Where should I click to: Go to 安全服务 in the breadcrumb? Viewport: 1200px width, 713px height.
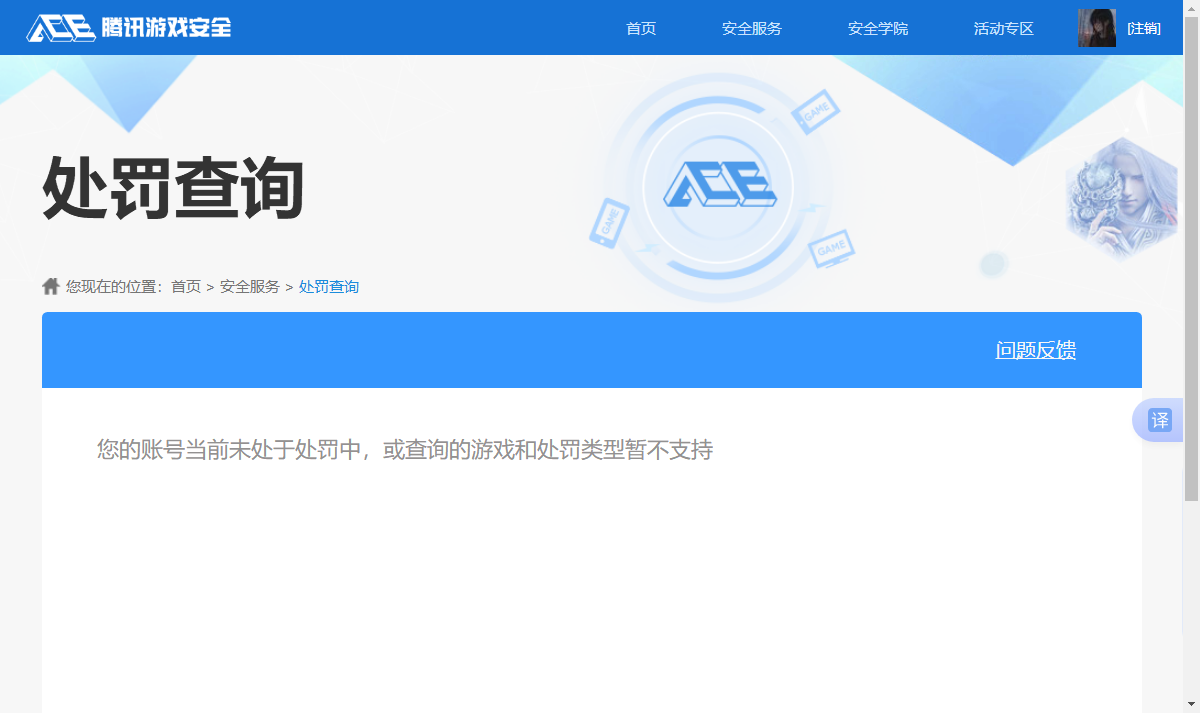coord(250,287)
